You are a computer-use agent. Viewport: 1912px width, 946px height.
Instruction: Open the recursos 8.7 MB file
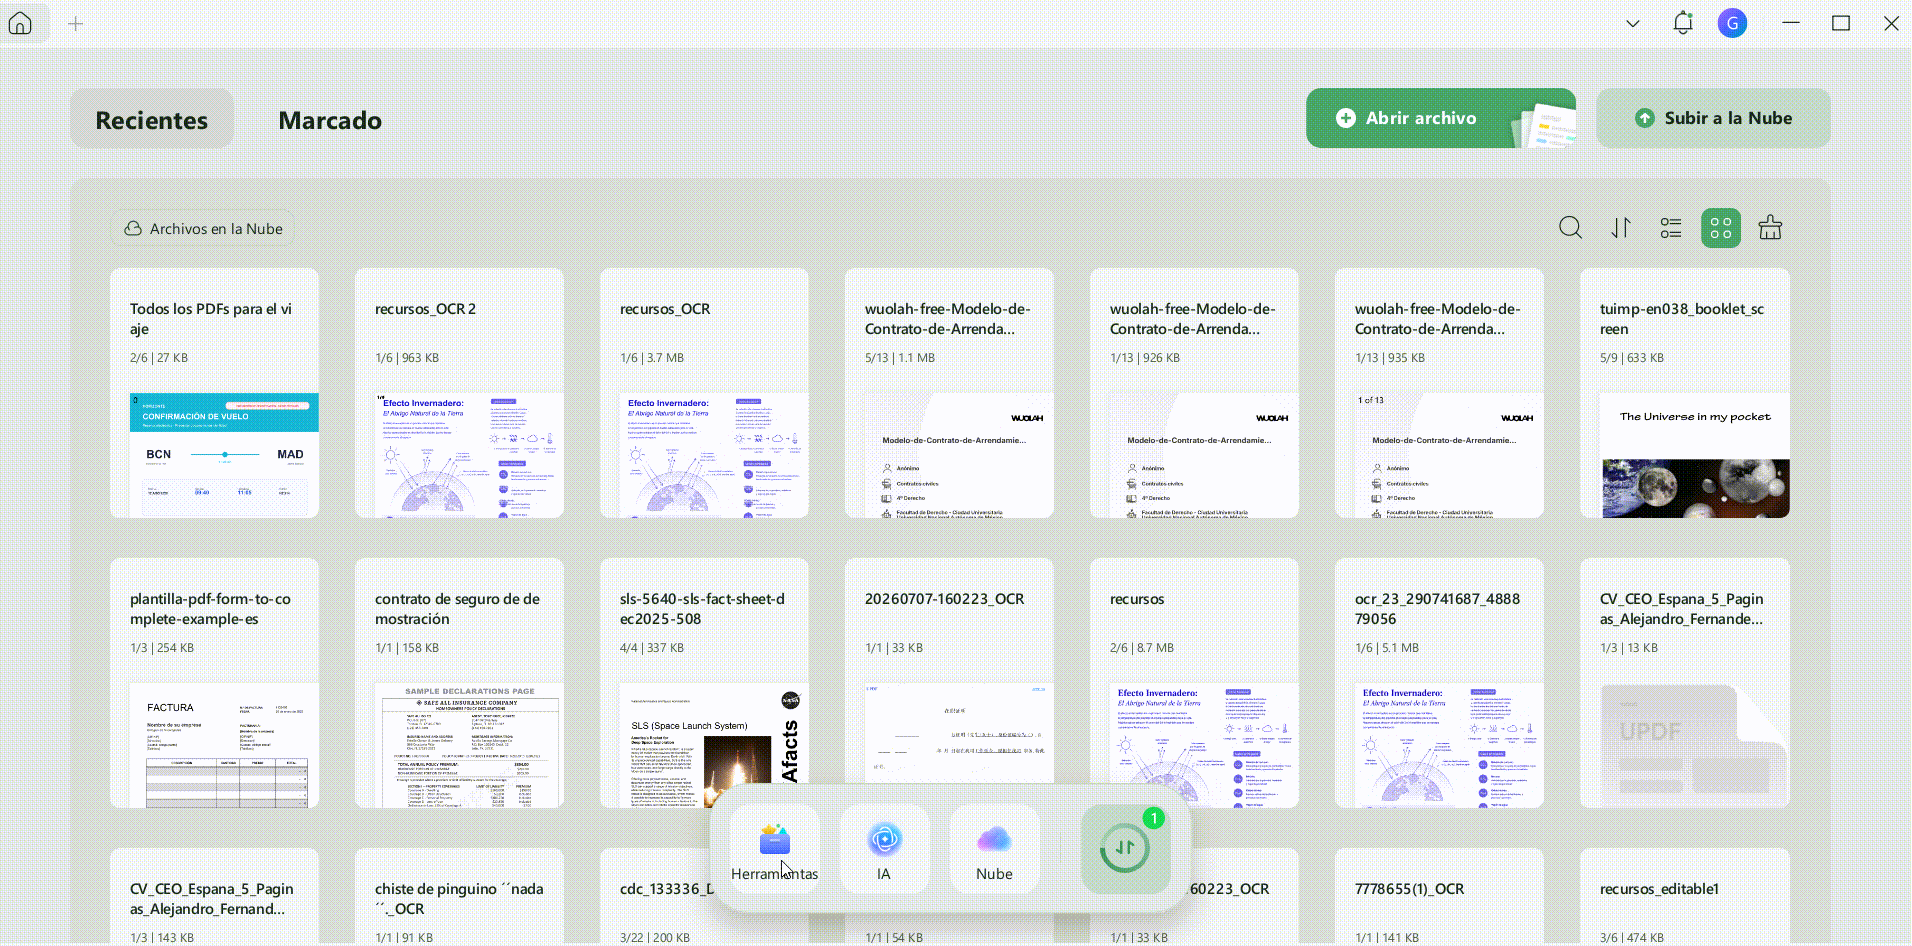tap(1194, 683)
